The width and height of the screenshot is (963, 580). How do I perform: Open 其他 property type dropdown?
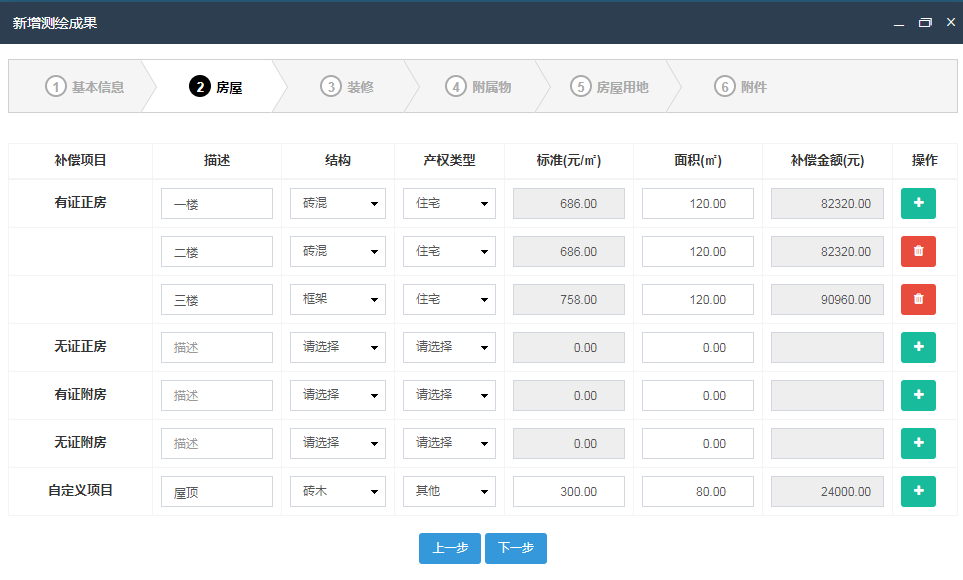pos(449,491)
